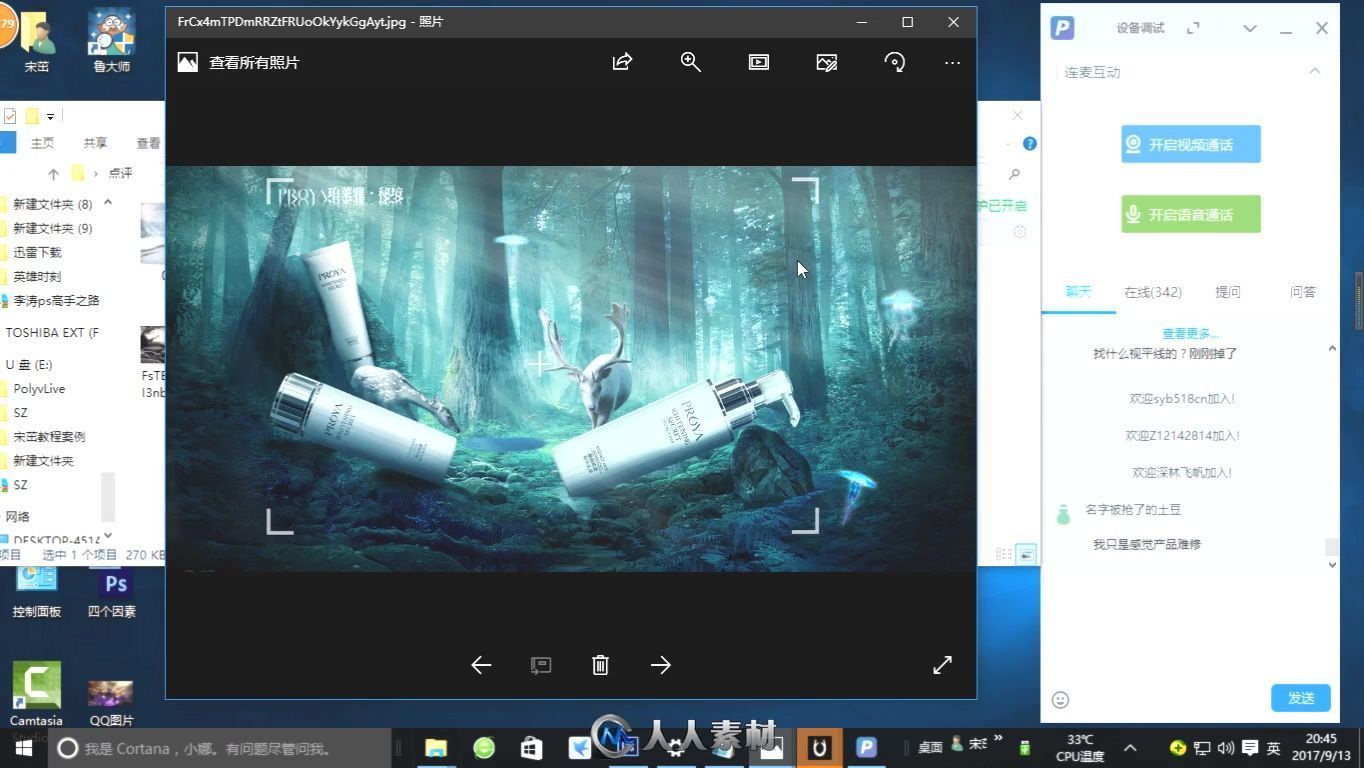The width and height of the screenshot is (1364, 768).
Task: Click volume speaker icon in tray
Action: [x=1225, y=748]
